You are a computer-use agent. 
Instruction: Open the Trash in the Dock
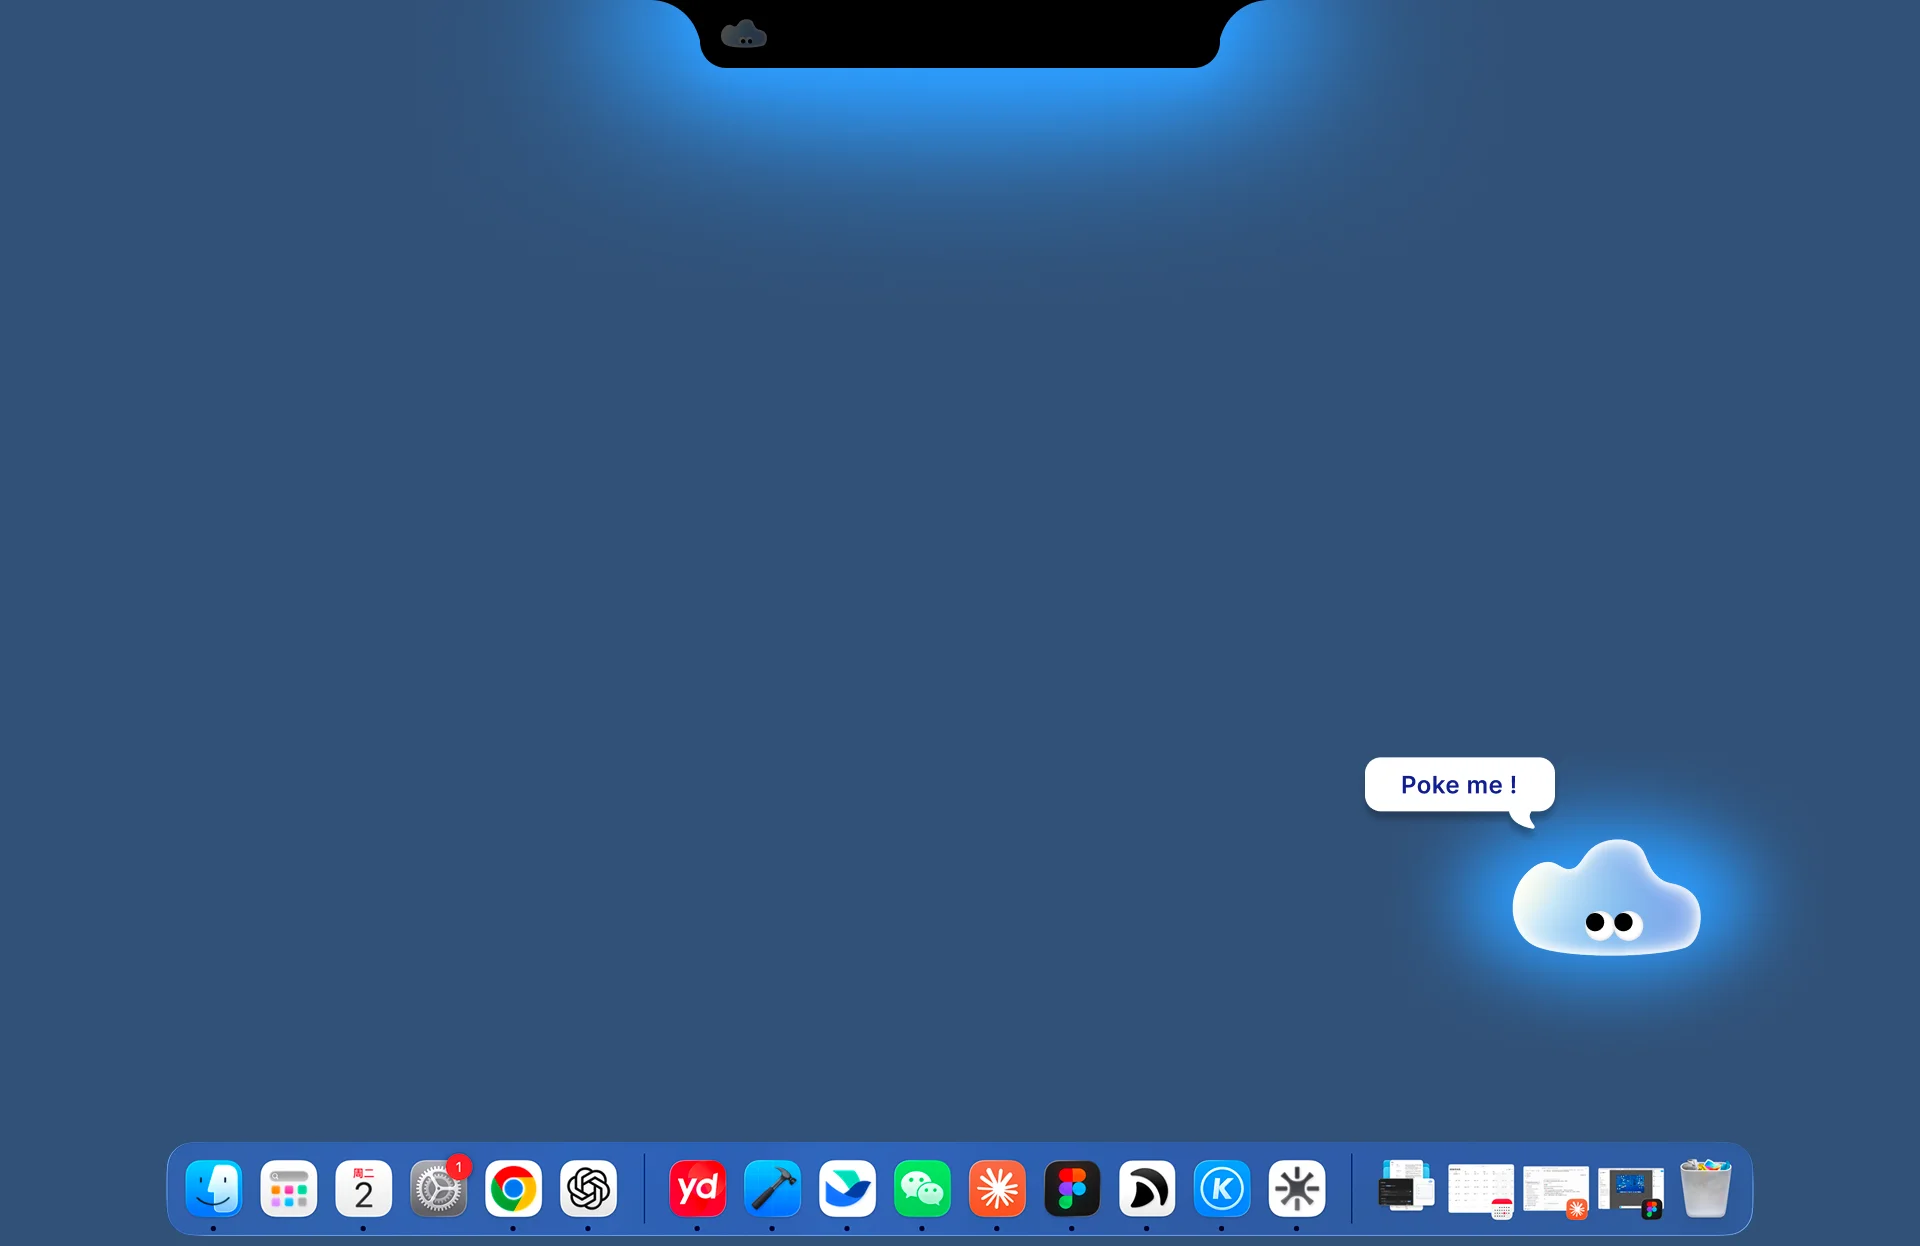pyautogui.click(x=1706, y=1188)
